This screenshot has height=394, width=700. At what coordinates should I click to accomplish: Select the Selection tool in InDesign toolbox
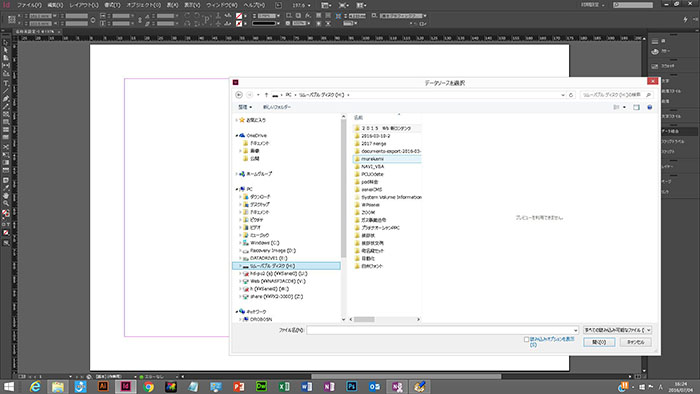click(x=6, y=43)
